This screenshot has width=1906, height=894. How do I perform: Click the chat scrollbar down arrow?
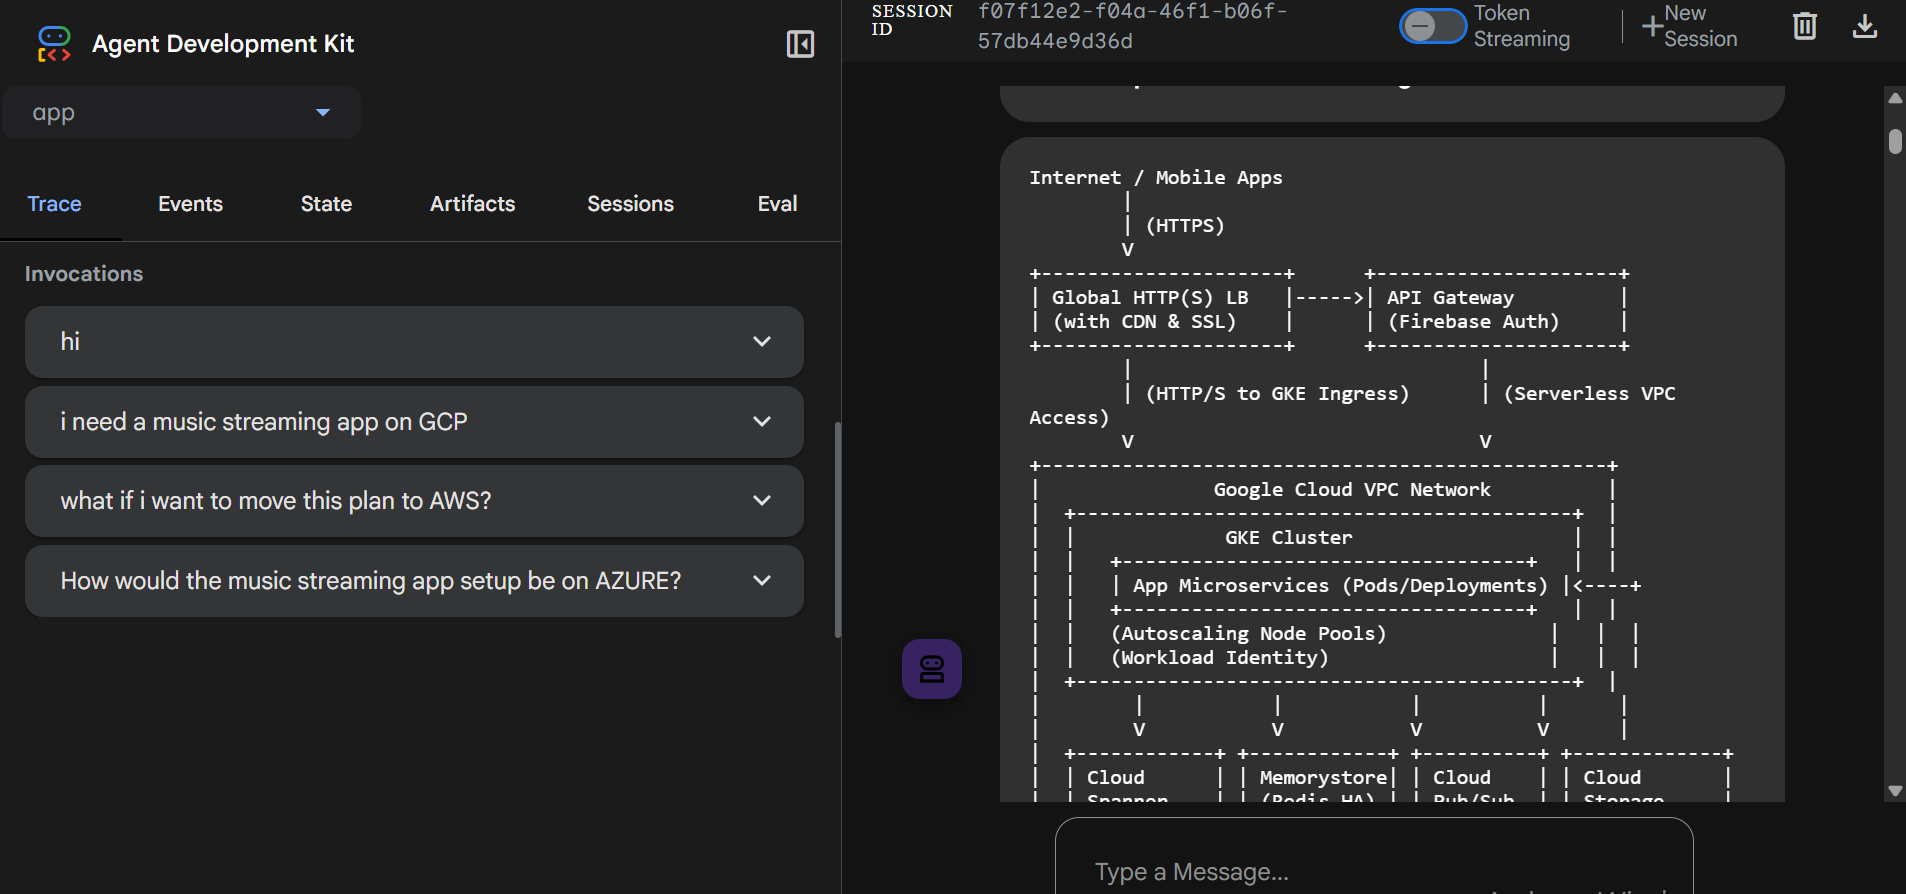[1894, 791]
